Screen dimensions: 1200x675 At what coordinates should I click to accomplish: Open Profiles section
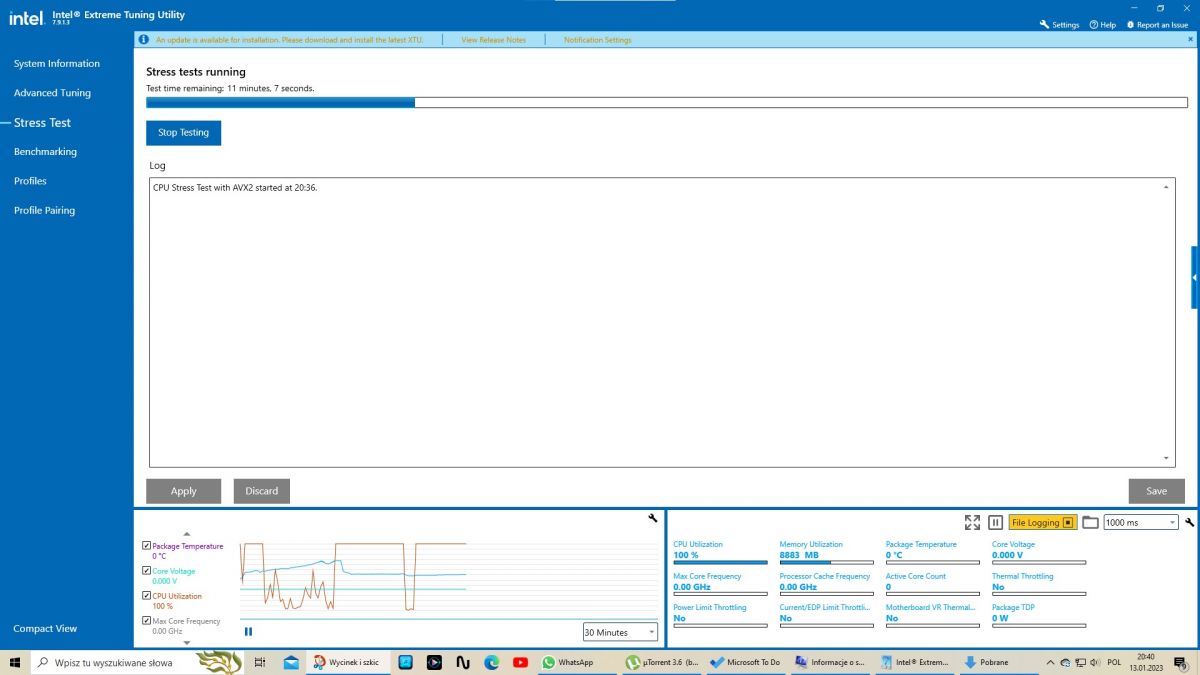[x=30, y=181]
